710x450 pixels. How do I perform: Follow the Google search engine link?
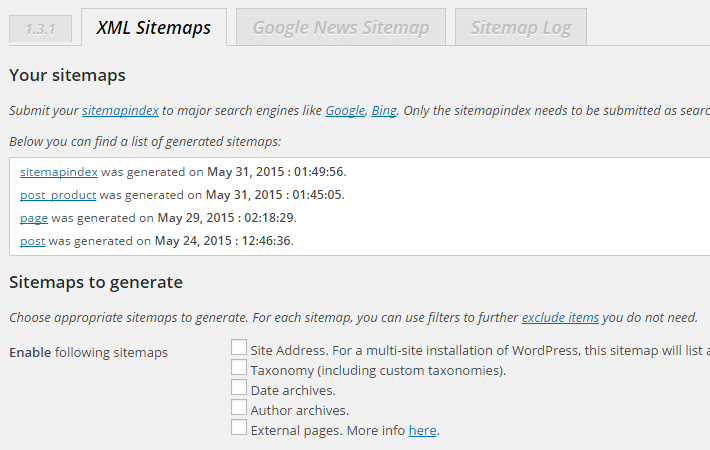tap(345, 110)
